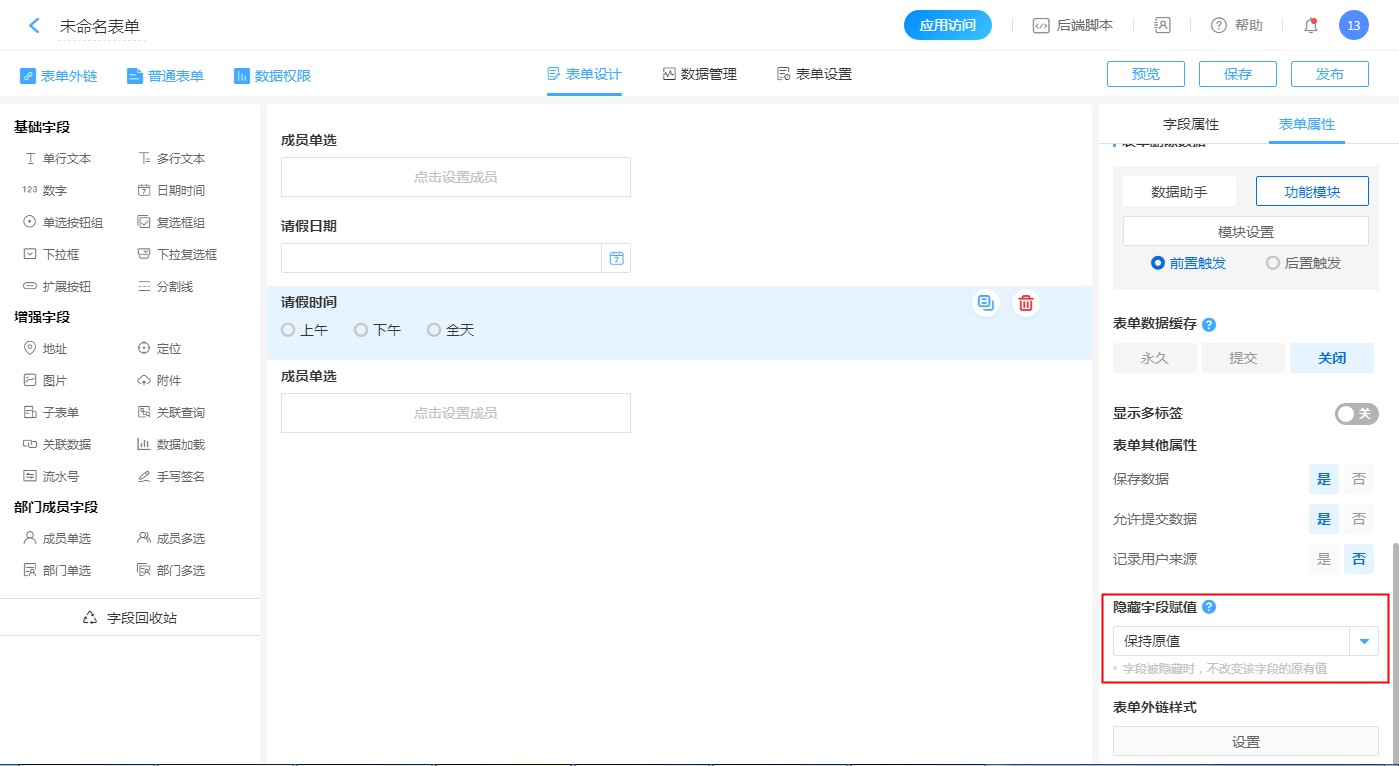
Task: Click user avatar labeled 13
Action: [x=1353, y=26]
